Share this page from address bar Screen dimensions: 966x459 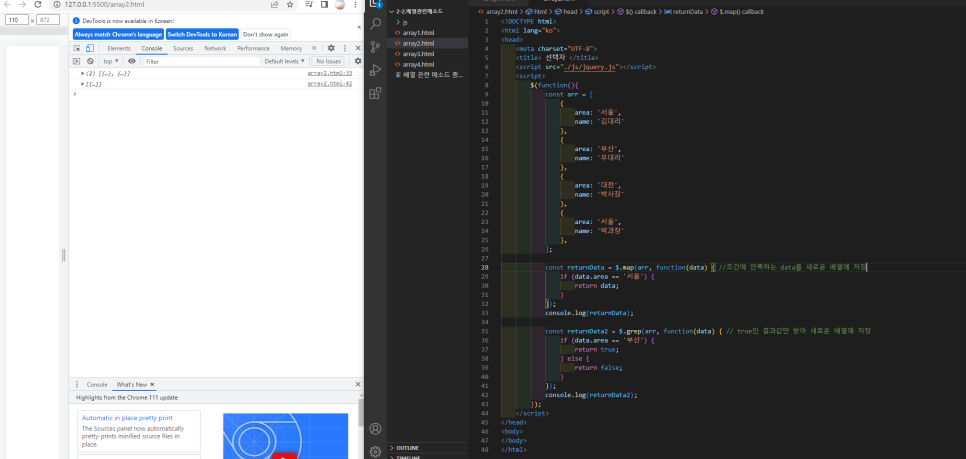(x=274, y=4)
